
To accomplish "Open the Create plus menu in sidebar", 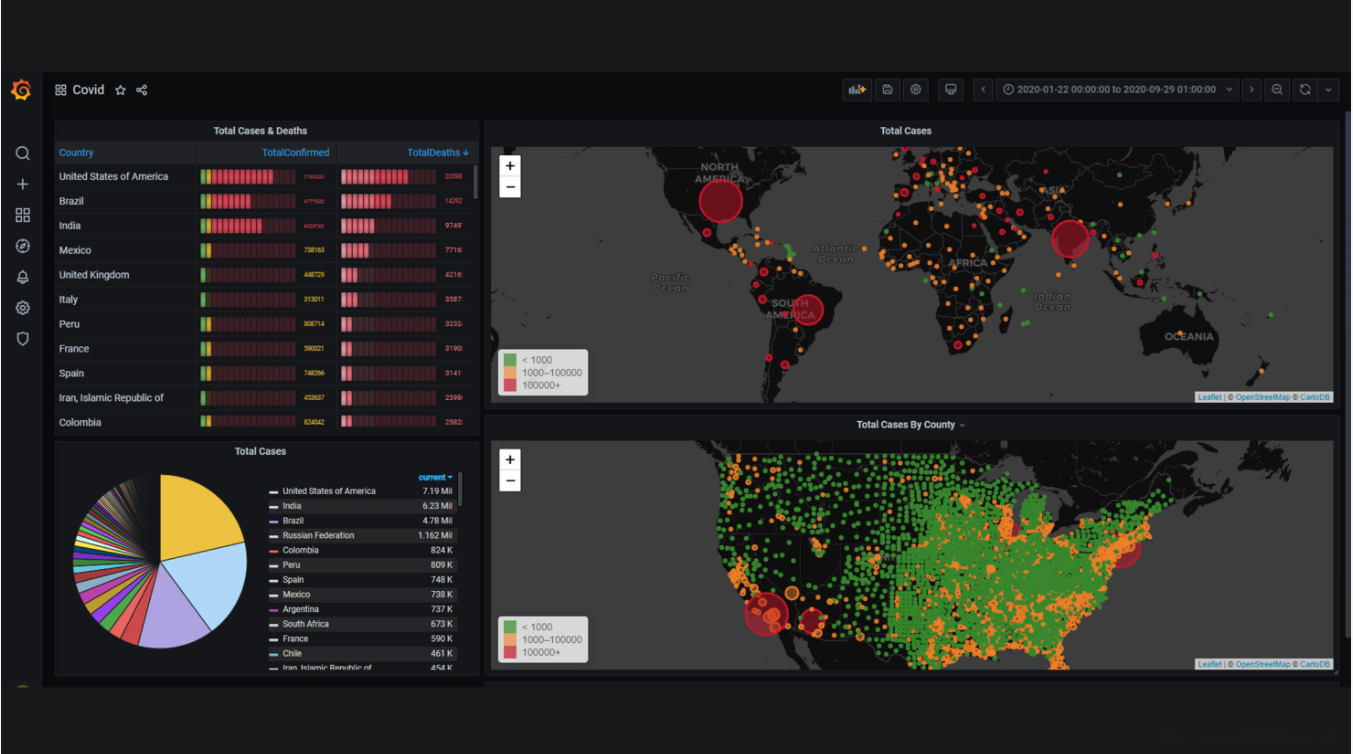I will coord(22,184).
